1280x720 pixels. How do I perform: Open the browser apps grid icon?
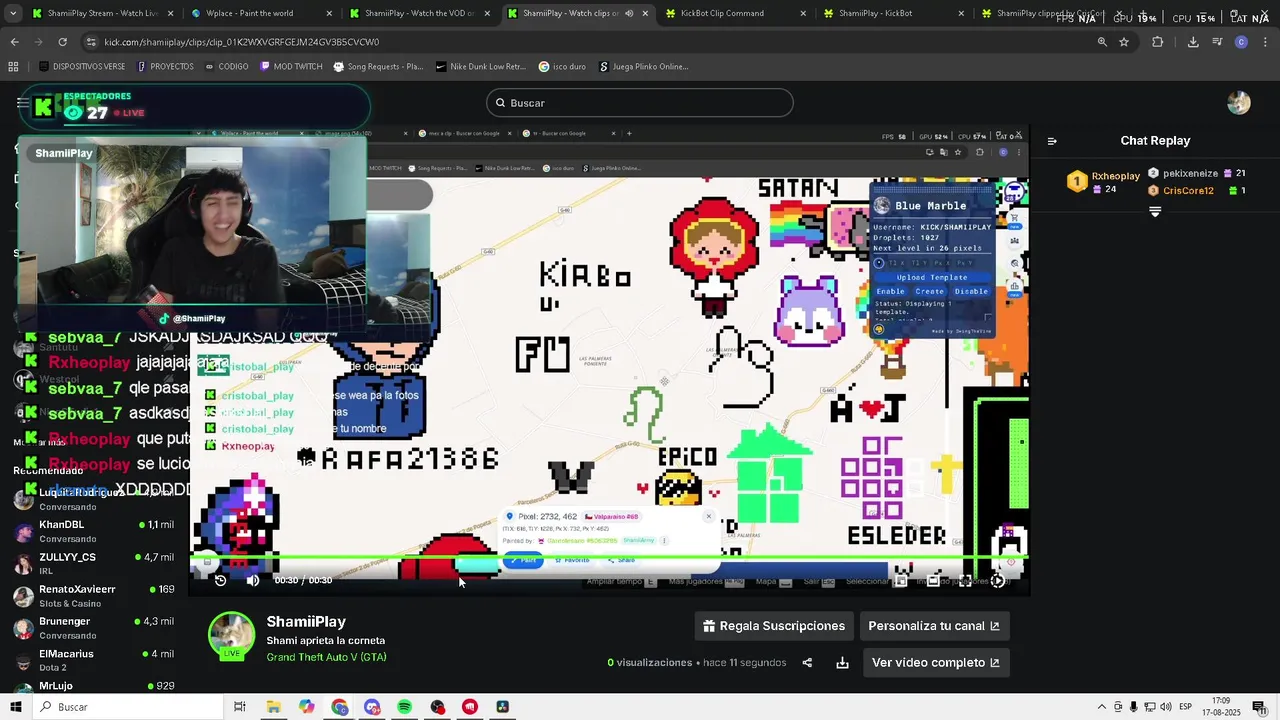tap(13, 67)
